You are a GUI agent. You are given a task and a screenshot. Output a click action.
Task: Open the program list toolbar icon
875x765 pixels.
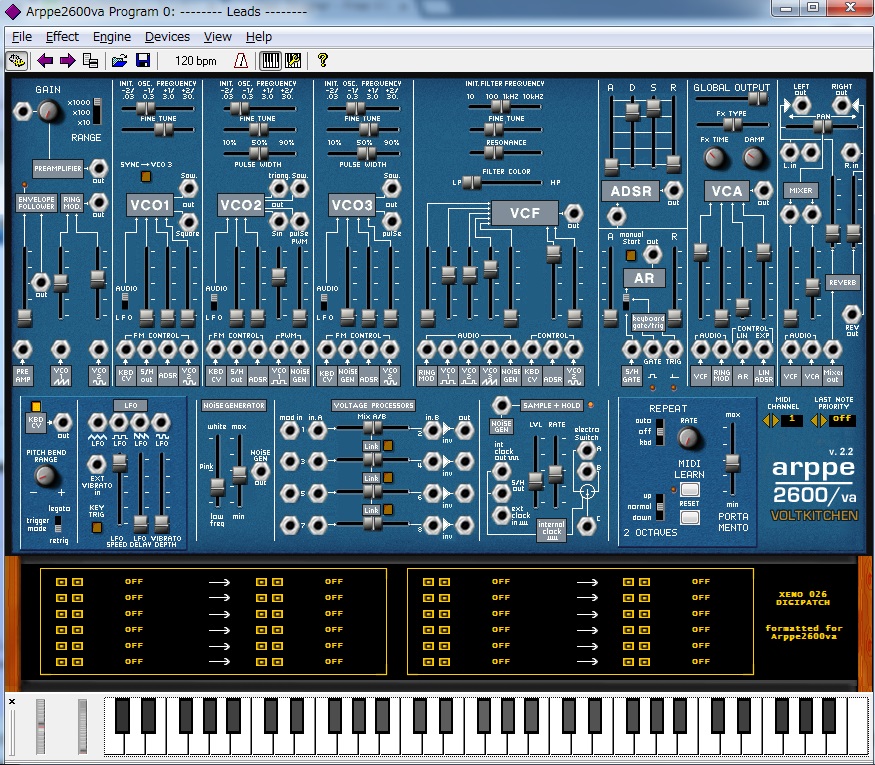[90, 60]
